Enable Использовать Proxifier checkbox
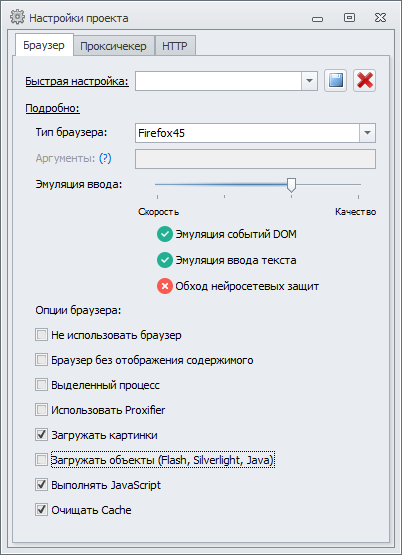The image size is (402, 555). 41,410
